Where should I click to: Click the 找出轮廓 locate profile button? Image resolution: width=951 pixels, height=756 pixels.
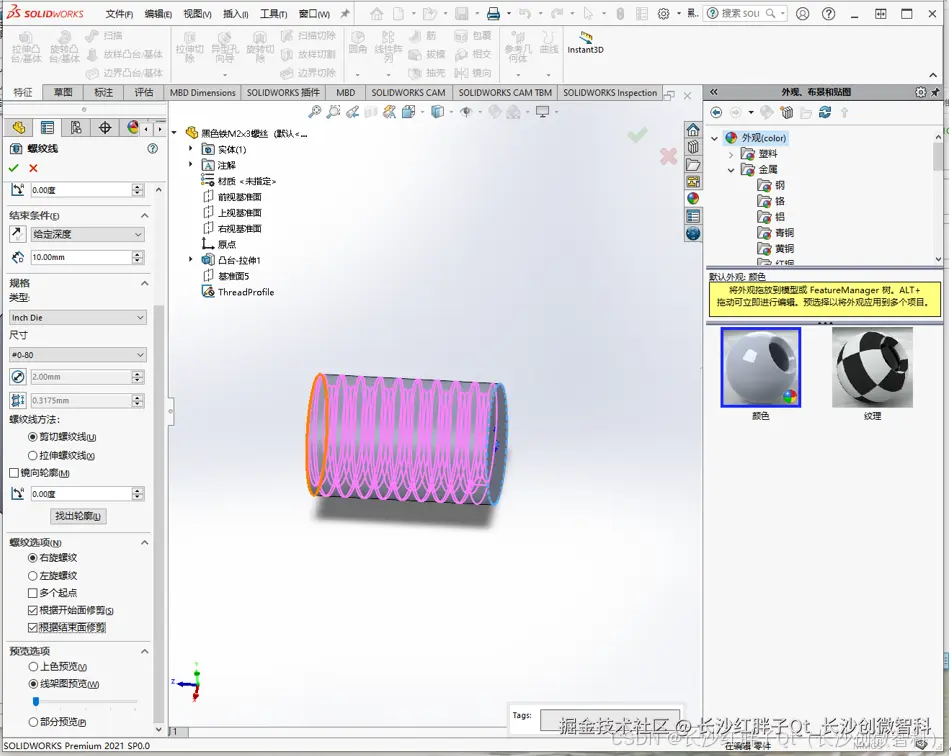click(x=78, y=516)
